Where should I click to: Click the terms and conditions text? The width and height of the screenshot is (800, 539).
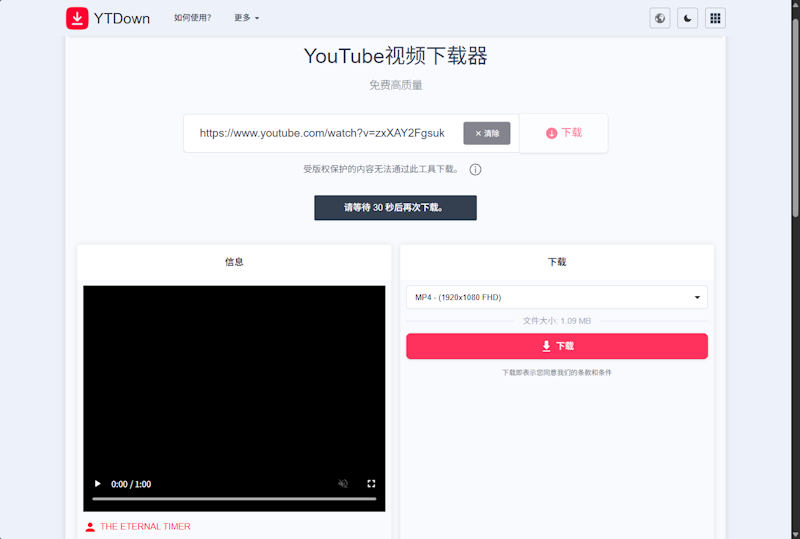[557, 373]
